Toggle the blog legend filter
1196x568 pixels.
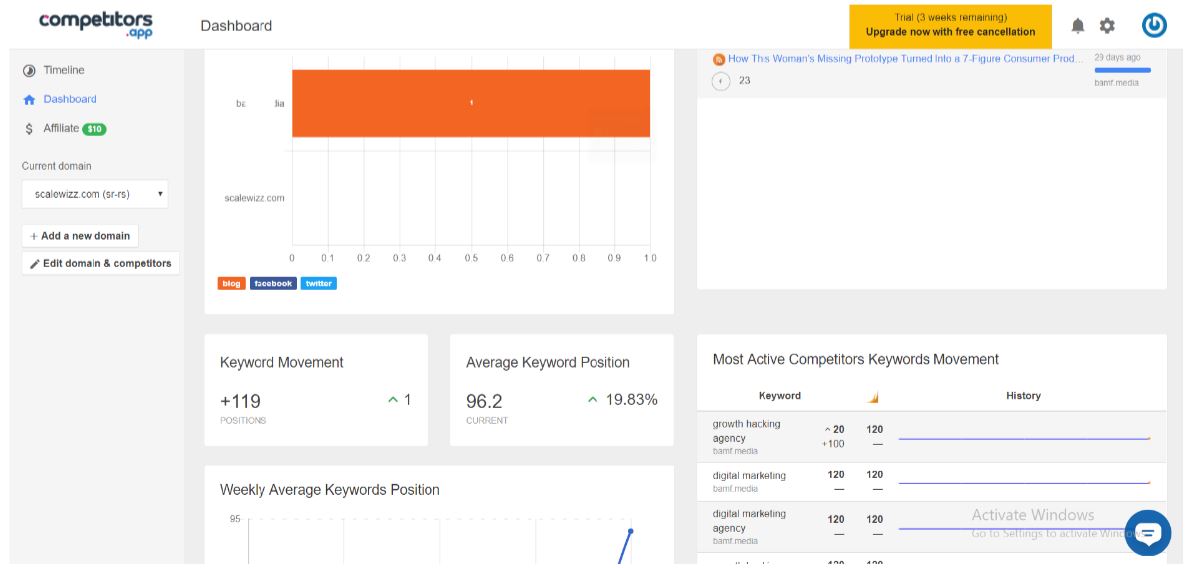coord(231,284)
